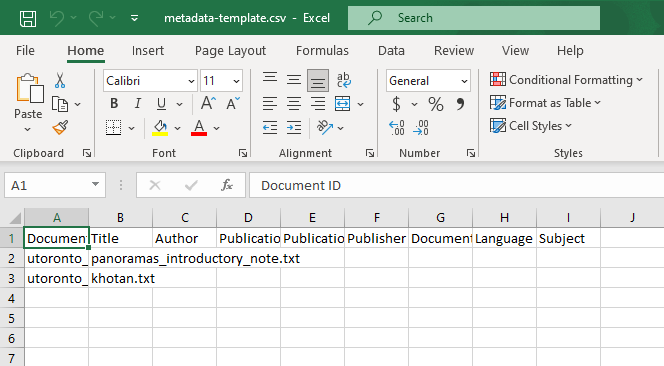Image resolution: width=664 pixels, height=366 pixels.
Task: Click Increase Decimal icon
Action: coord(396,128)
